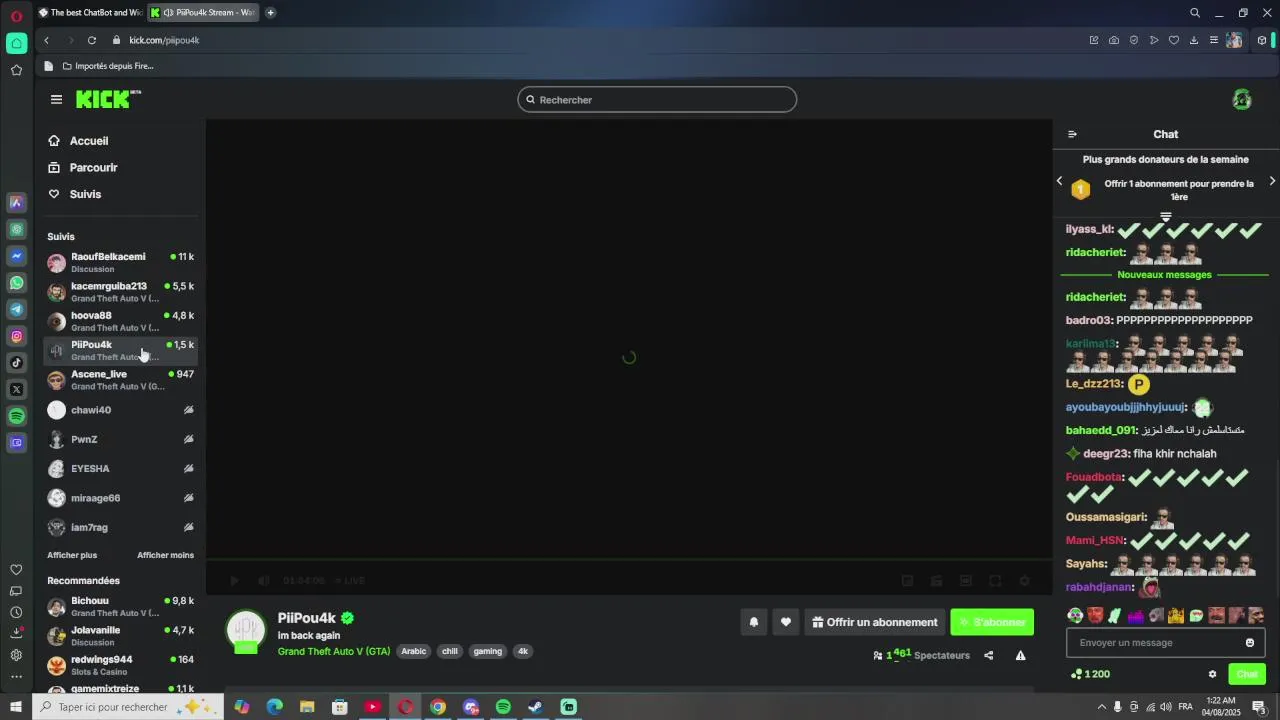Toggle theater mode in player
This screenshot has height=720, width=1280.
(x=966, y=580)
